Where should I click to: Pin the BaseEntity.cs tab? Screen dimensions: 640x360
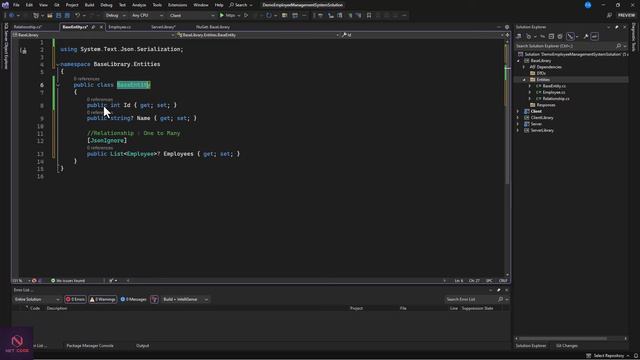tap(93, 27)
